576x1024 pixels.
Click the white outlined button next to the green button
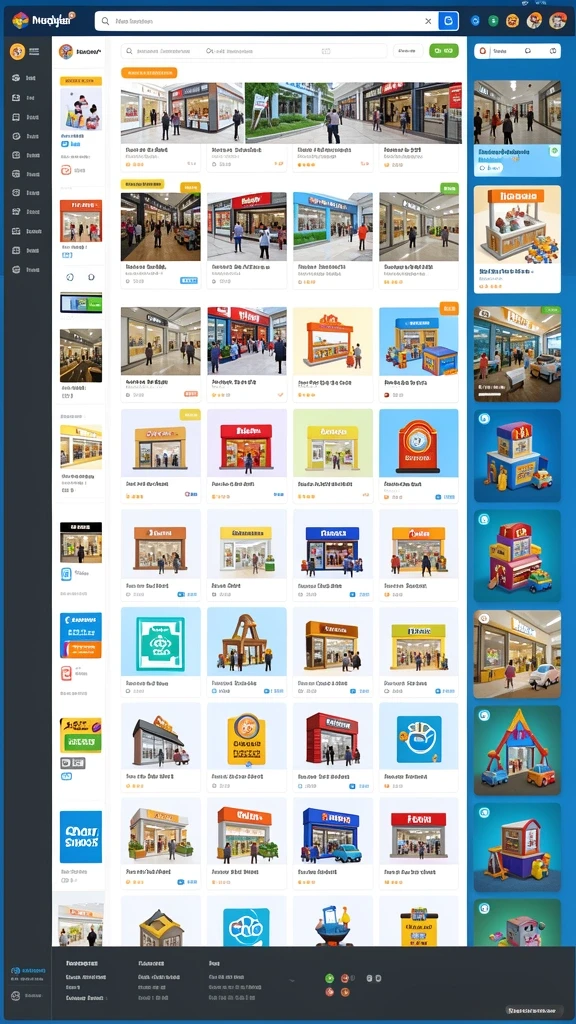(x=409, y=50)
